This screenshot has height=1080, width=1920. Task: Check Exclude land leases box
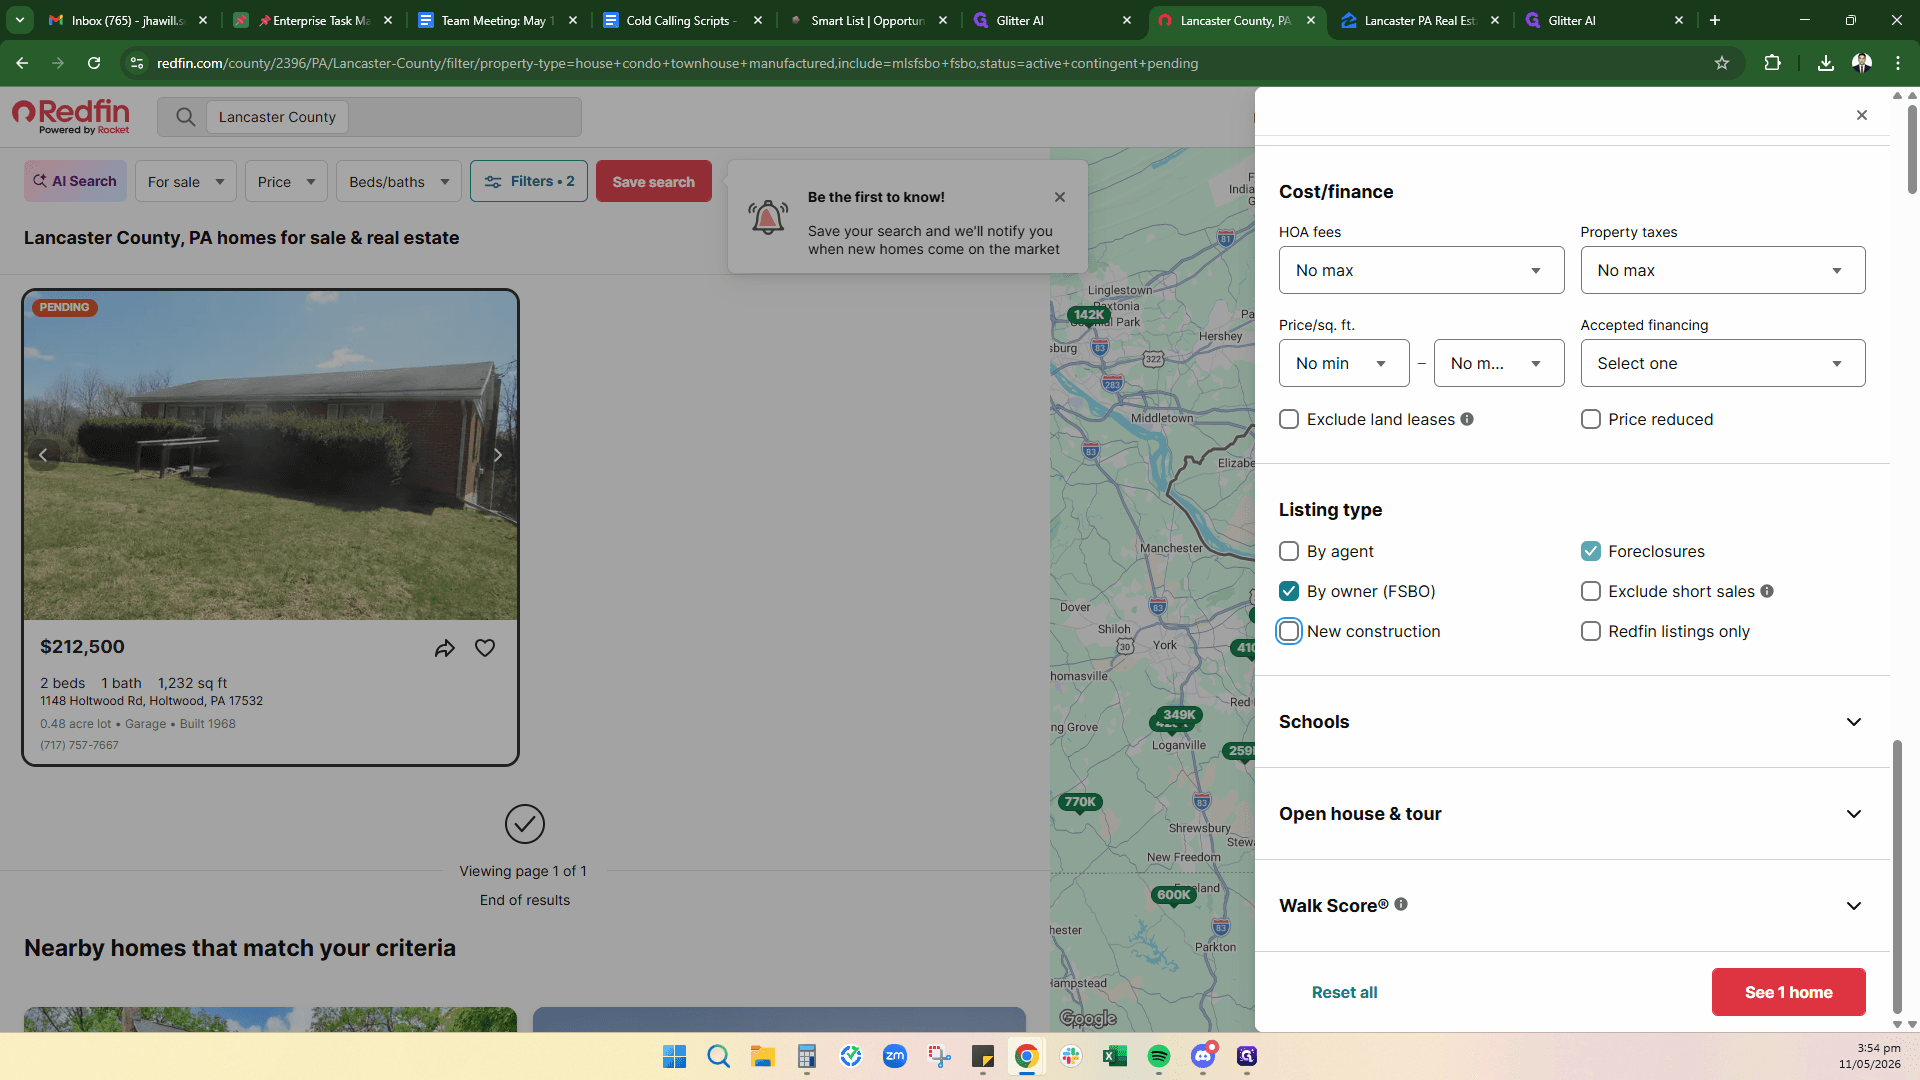click(1289, 419)
